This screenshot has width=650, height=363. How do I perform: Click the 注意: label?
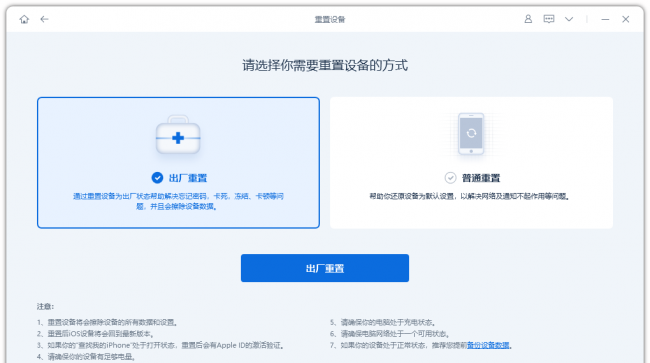click(46, 307)
